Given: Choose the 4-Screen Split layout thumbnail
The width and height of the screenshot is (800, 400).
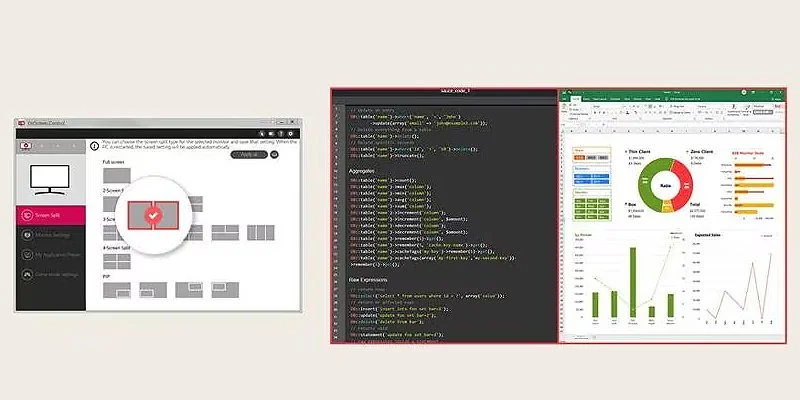Looking at the screenshot, I should (117, 261).
